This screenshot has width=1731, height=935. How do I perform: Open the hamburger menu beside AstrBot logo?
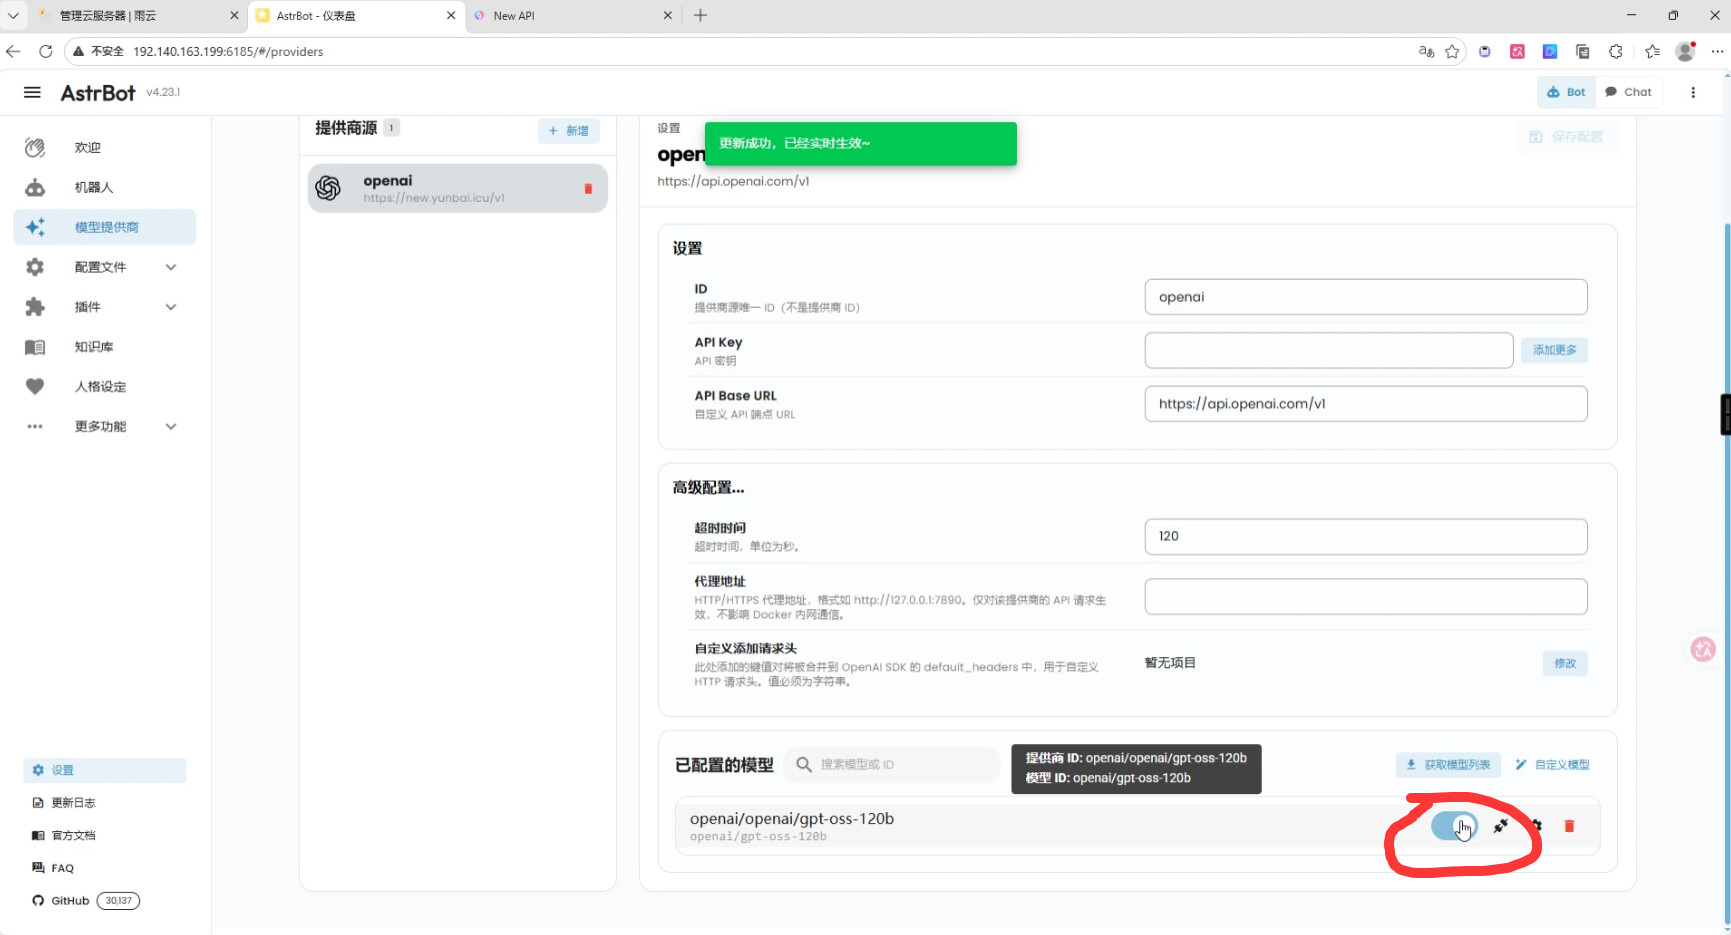click(x=32, y=92)
